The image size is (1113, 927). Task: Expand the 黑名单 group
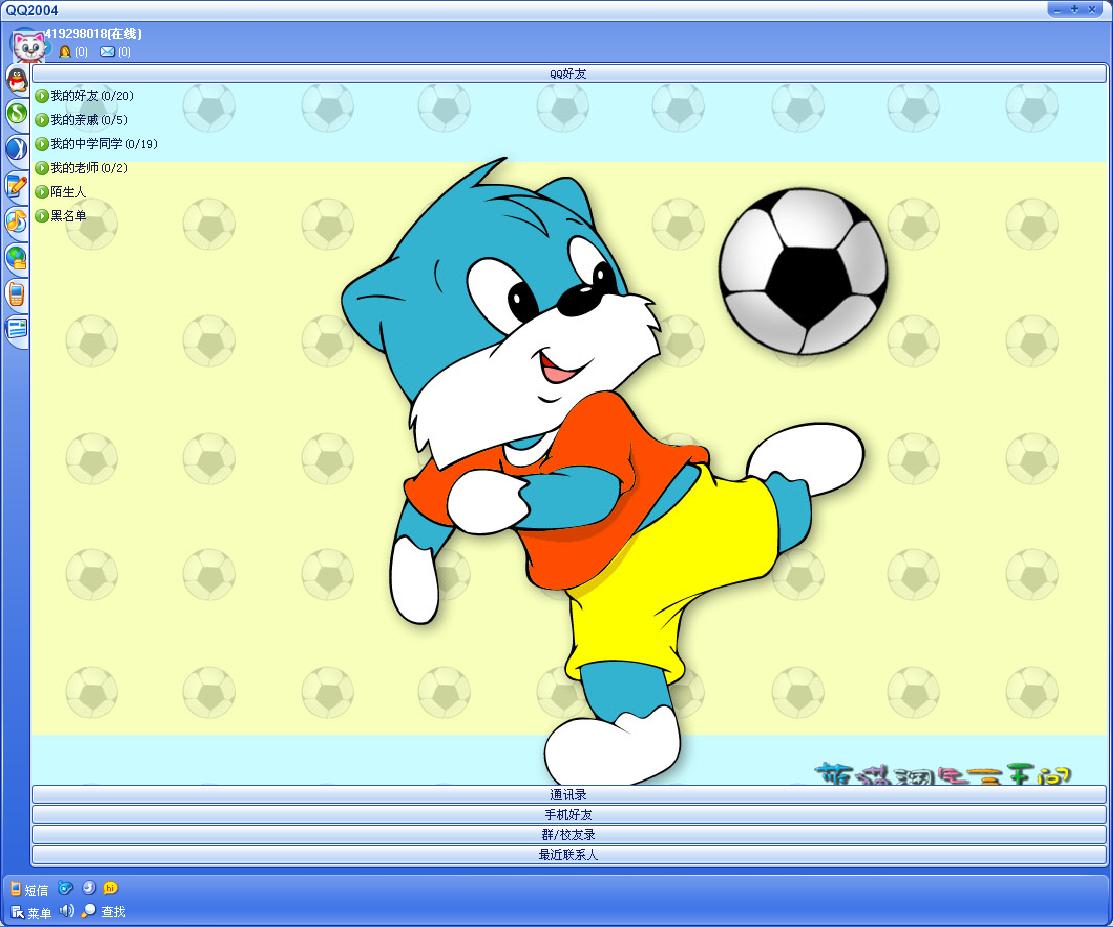61,216
